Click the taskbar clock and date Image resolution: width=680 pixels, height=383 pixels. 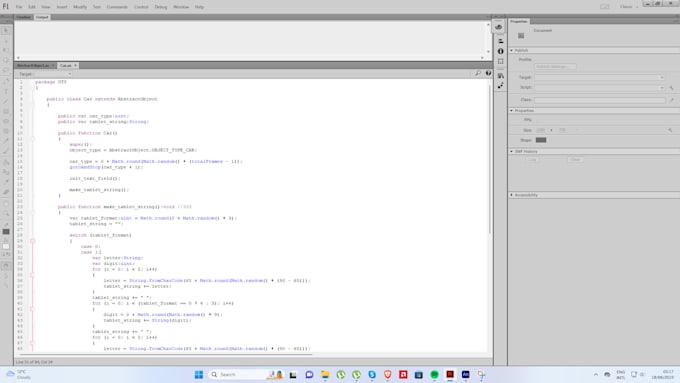pos(663,375)
